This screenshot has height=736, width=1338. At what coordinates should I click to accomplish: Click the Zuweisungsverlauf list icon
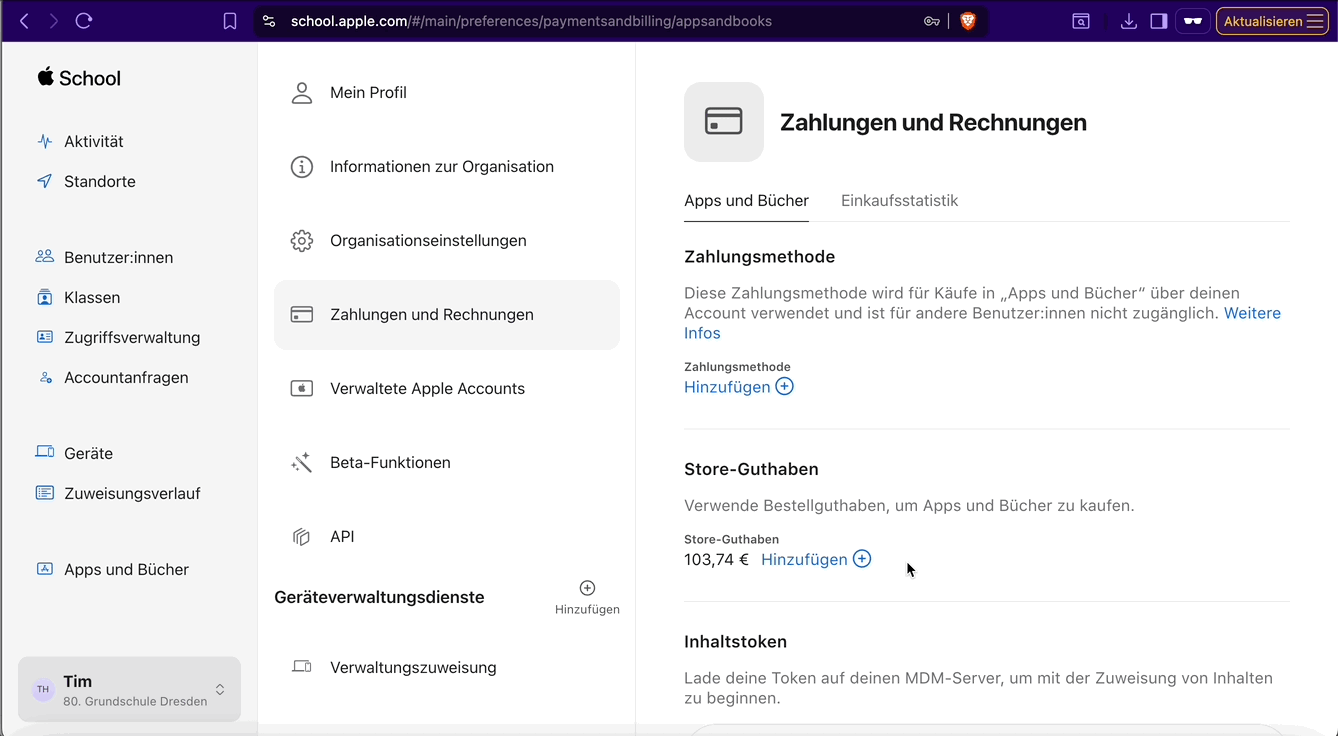coord(44,493)
